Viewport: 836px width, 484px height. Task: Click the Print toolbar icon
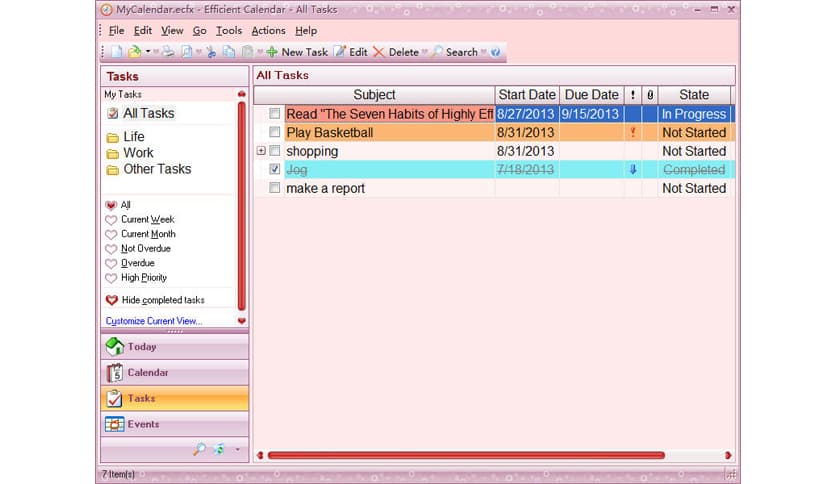tap(168, 52)
